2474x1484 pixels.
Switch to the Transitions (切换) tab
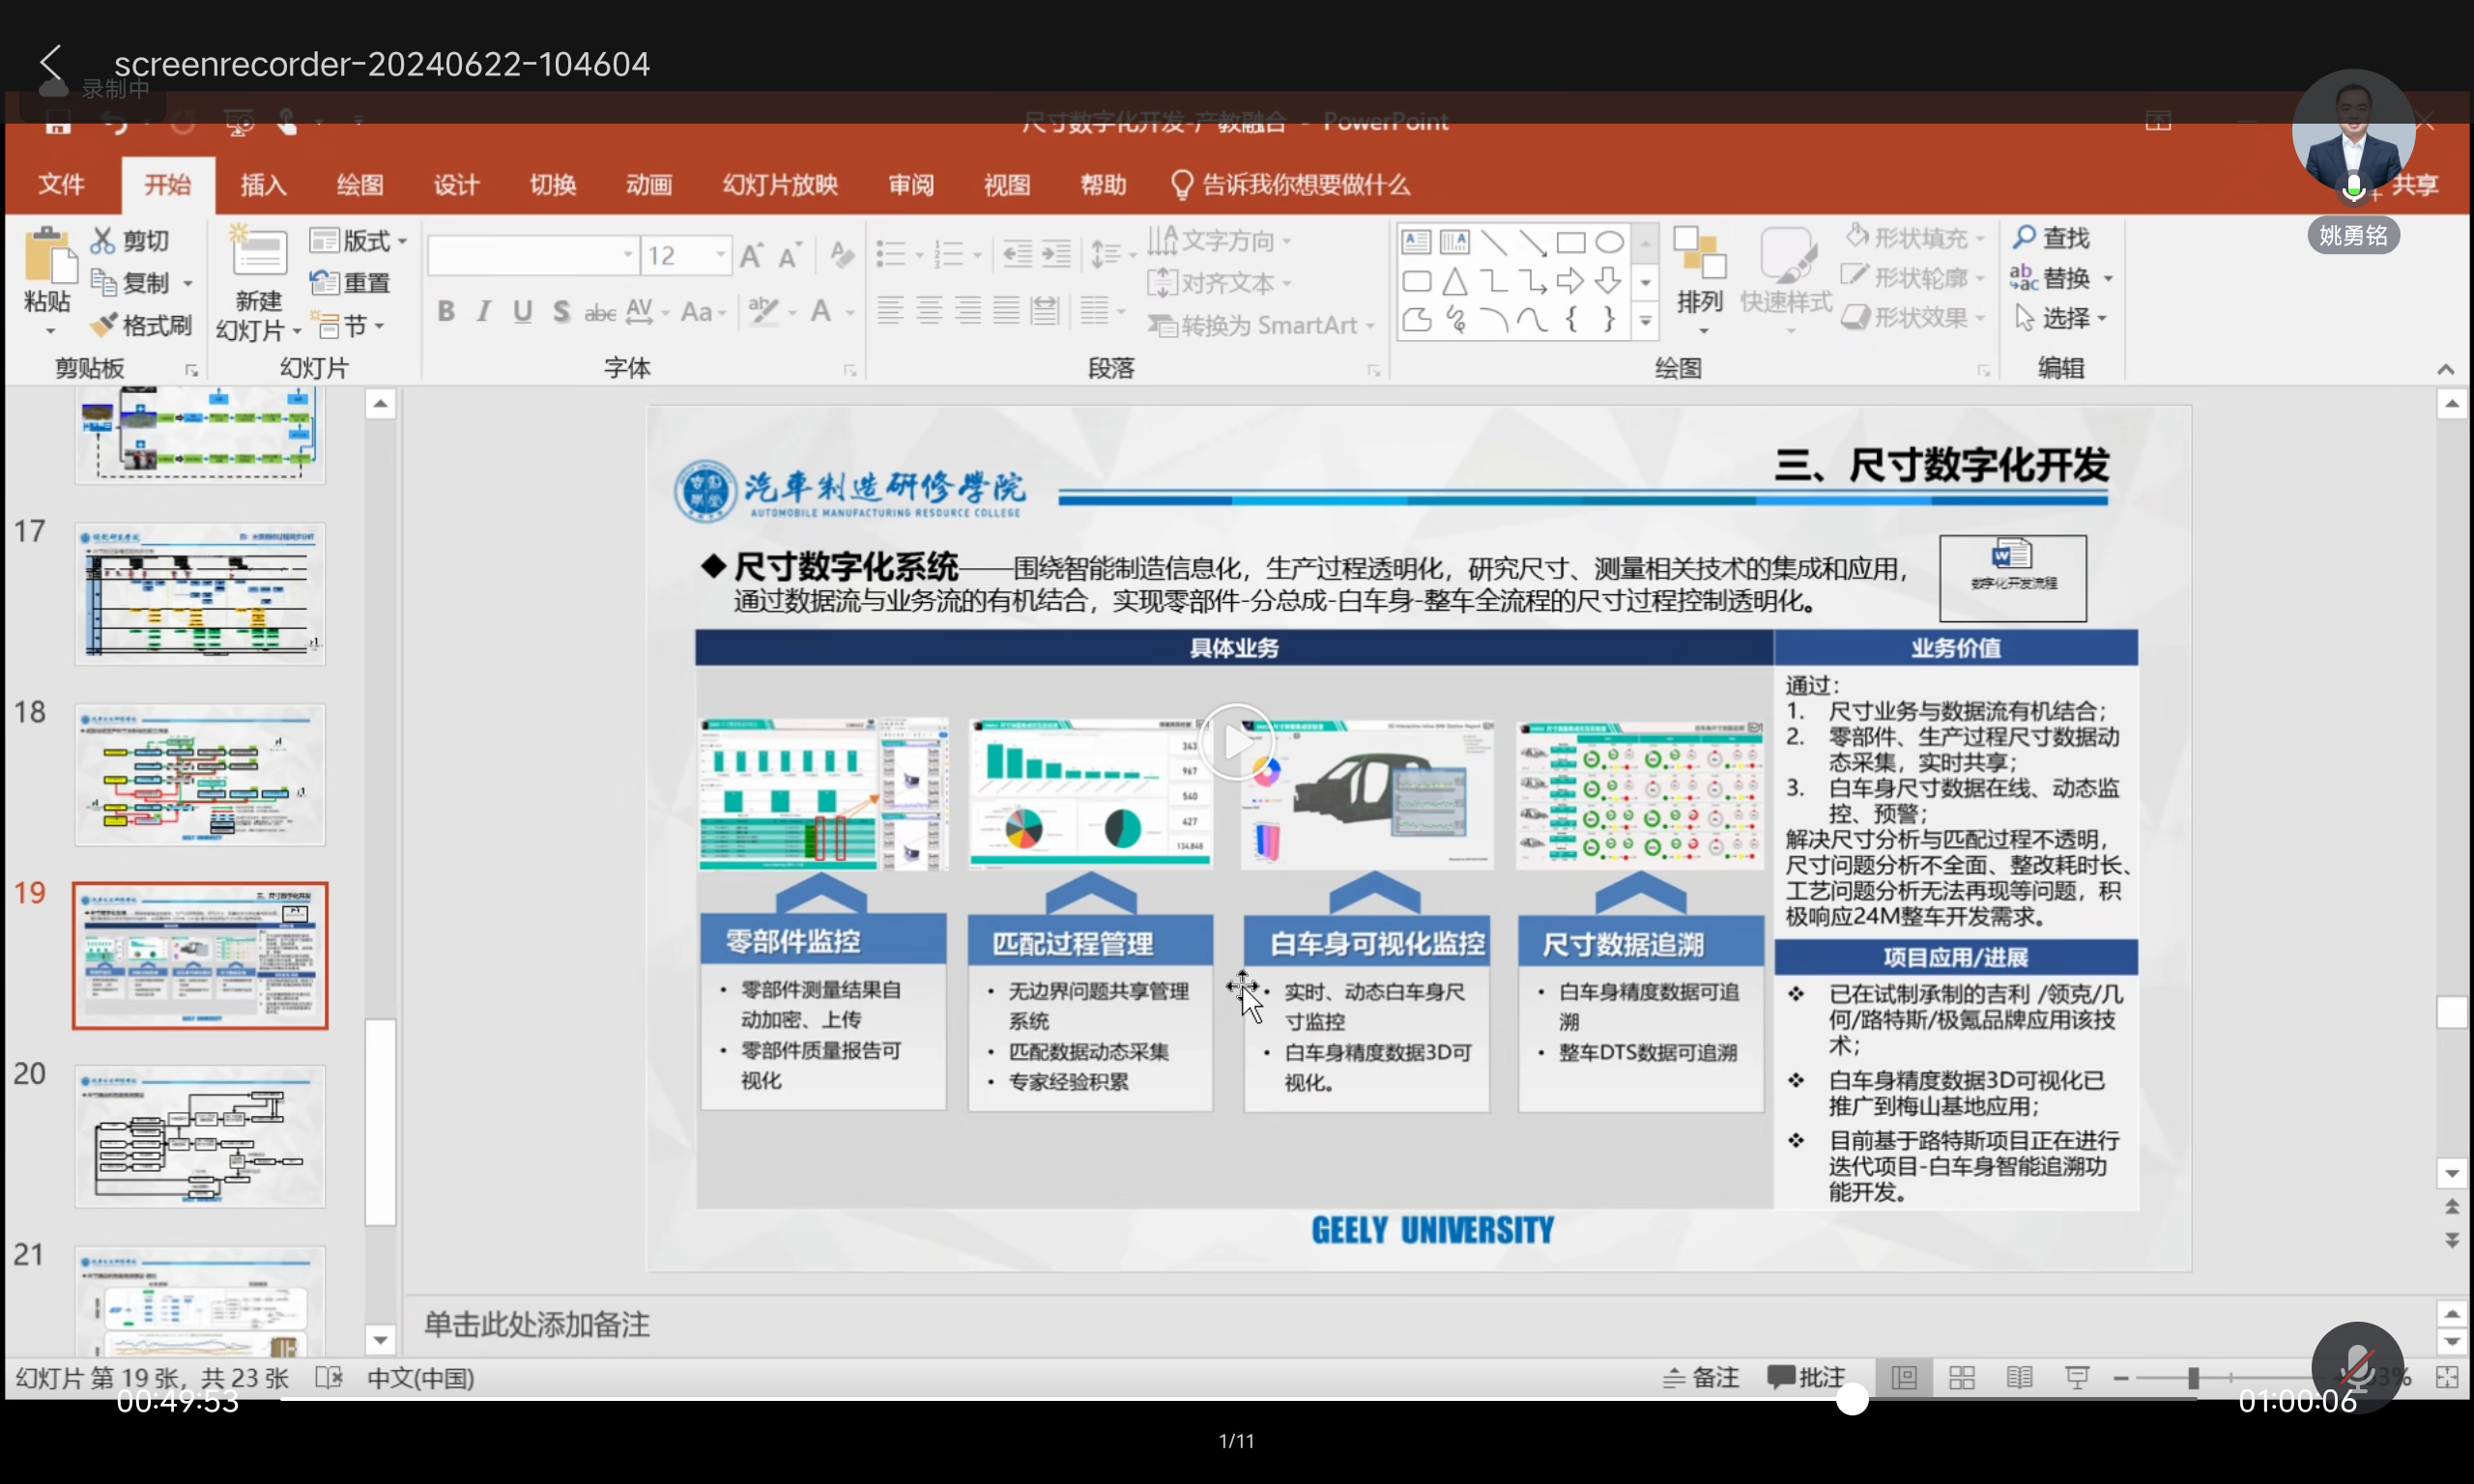tap(553, 185)
